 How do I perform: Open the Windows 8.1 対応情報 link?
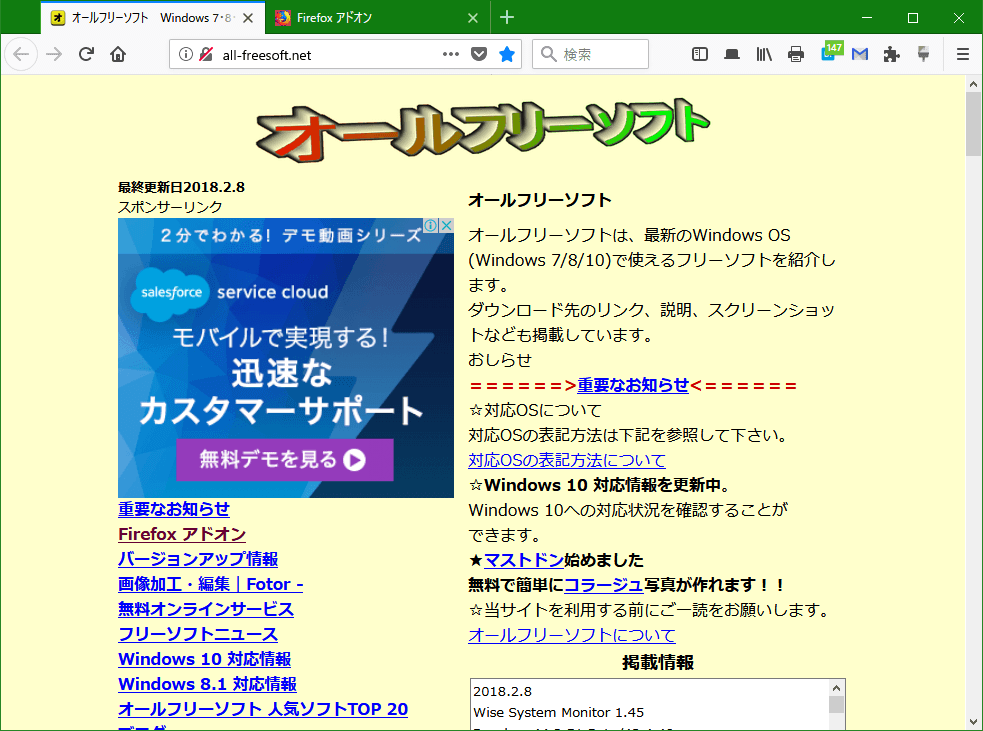tap(208, 685)
